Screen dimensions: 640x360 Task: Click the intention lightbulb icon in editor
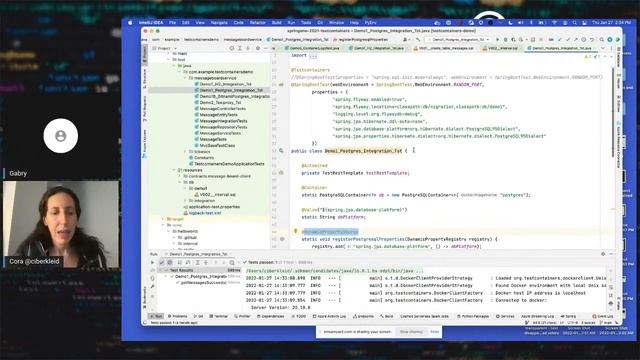[x=296, y=231]
